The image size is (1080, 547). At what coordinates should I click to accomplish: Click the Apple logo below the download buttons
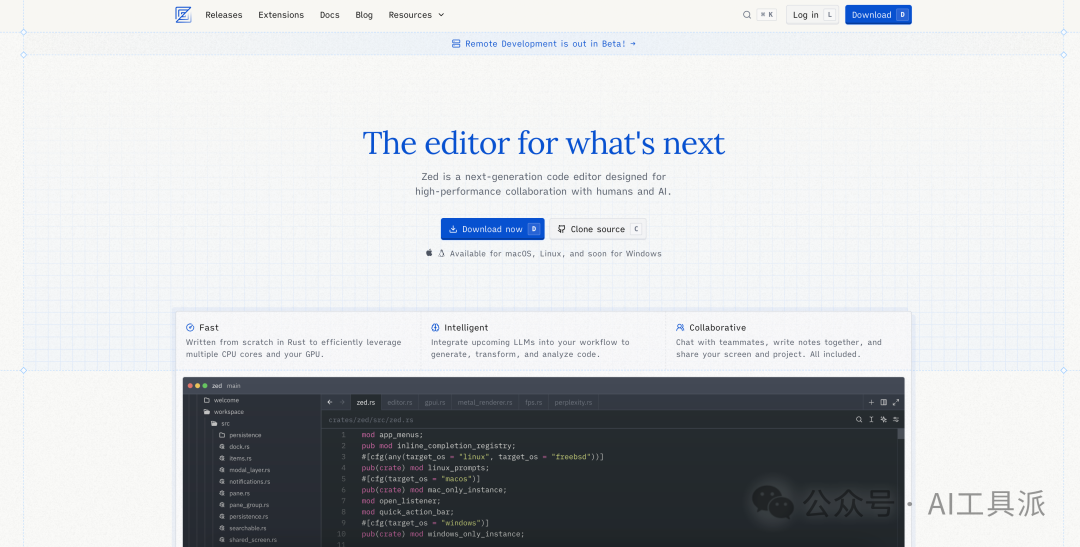429,253
